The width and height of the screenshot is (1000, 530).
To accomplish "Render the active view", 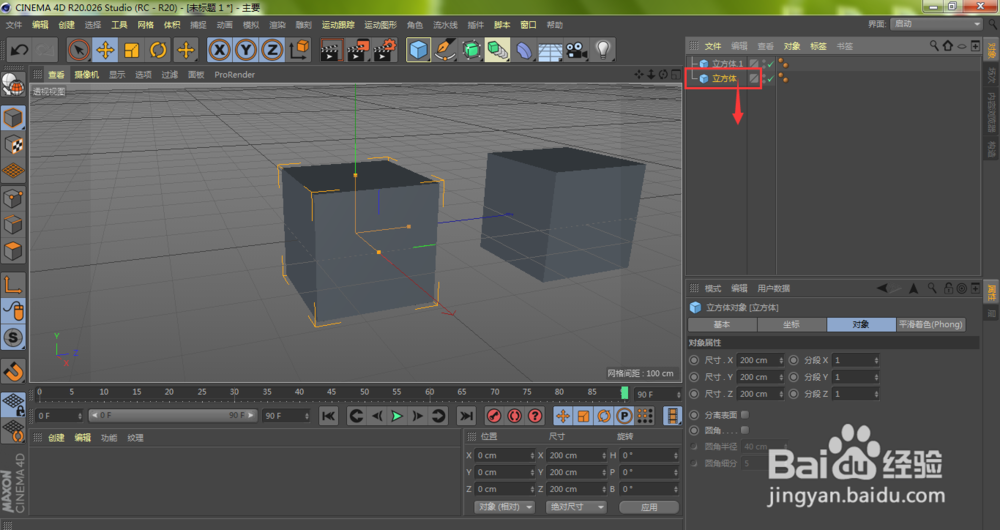I will tap(330, 50).
